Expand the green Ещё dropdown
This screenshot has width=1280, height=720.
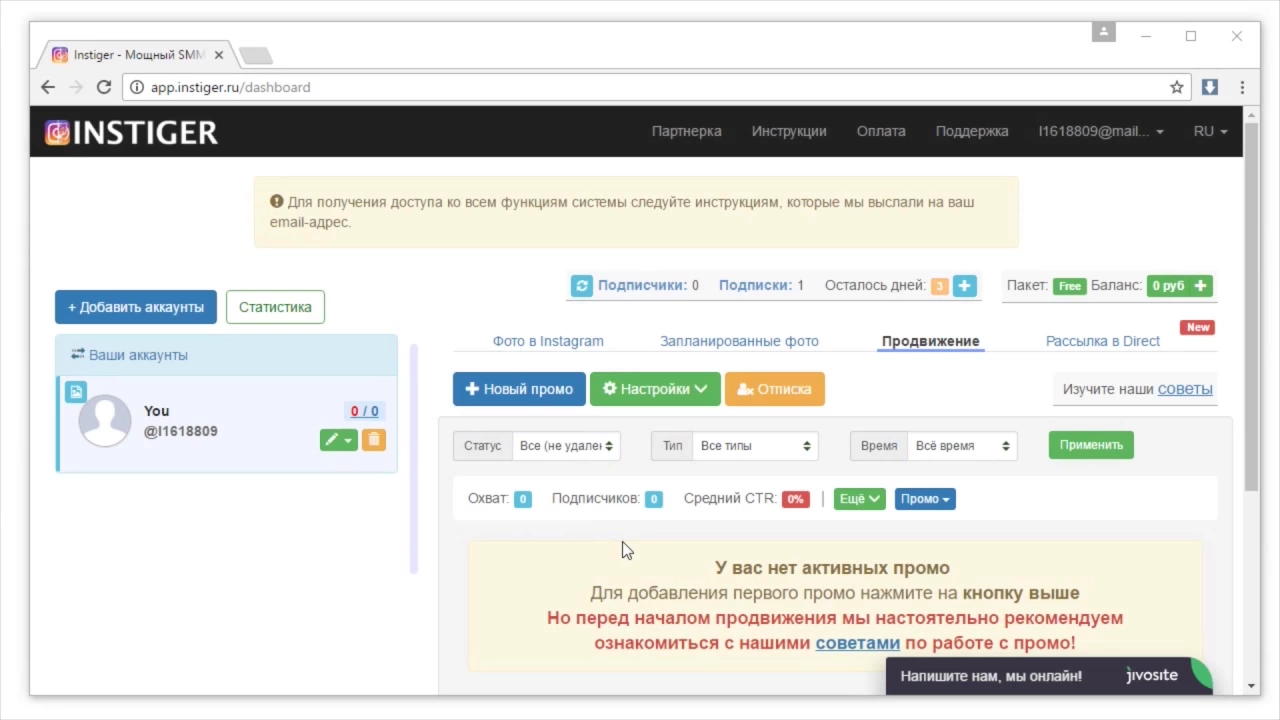coord(859,498)
